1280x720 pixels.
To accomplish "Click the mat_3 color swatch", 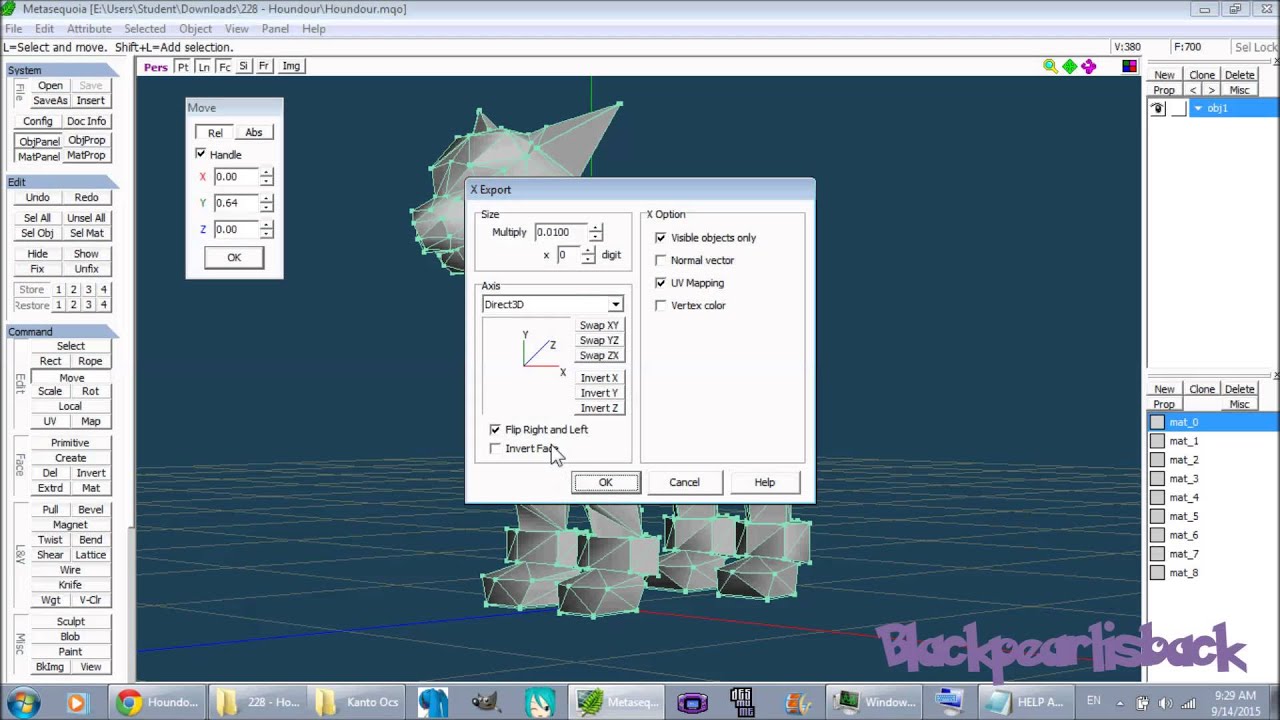I will (1157, 479).
